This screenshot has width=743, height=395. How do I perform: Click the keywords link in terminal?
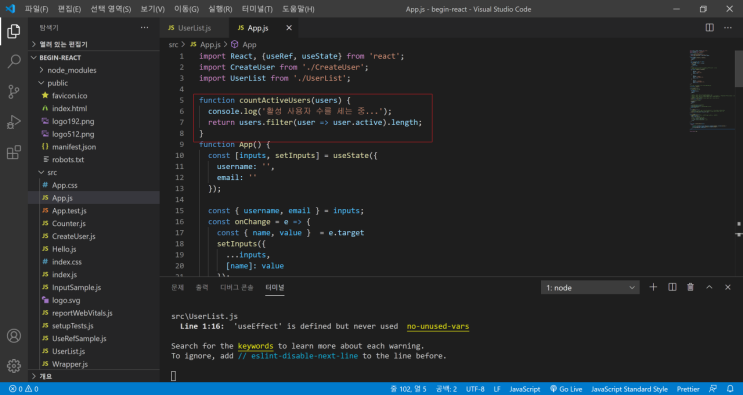click(255, 346)
